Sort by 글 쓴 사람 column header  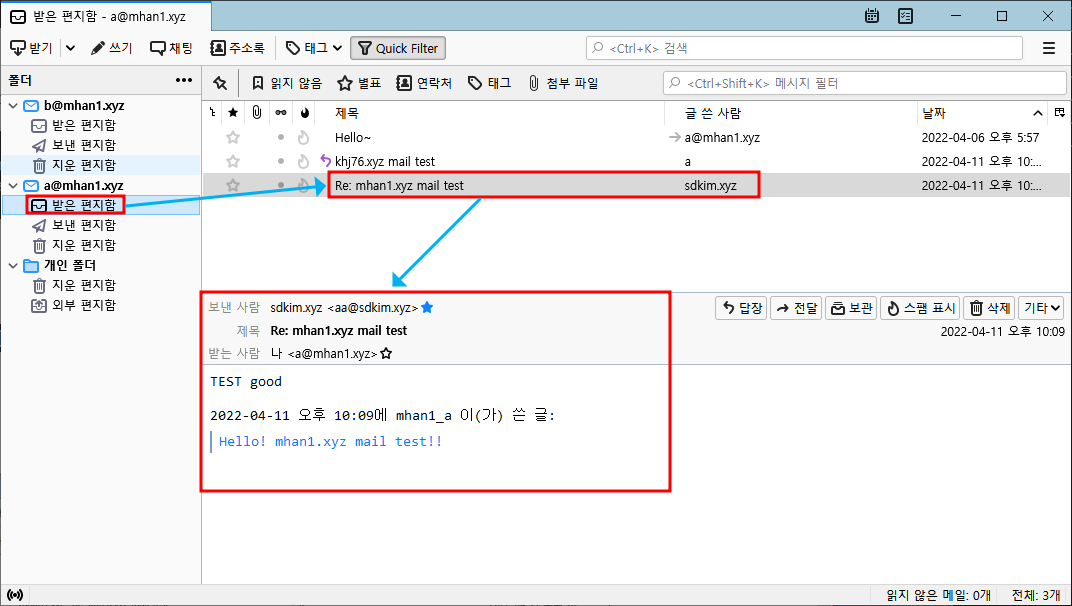click(x=791, y=113)
